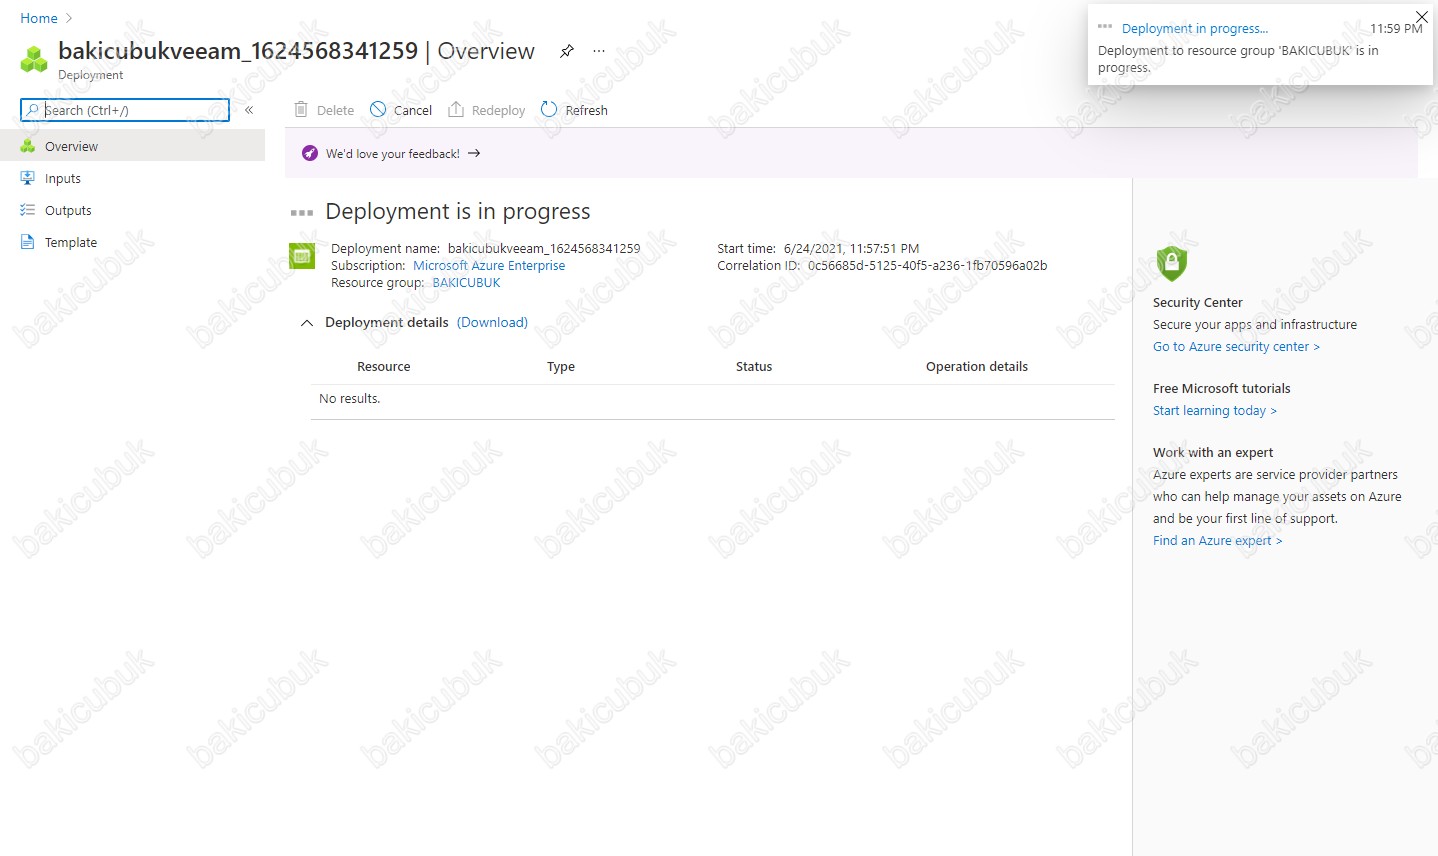Viewport: 1438px width, 856px height.
Task: Open the Find an Azure expert link
Action: [x=1217, y=541]
